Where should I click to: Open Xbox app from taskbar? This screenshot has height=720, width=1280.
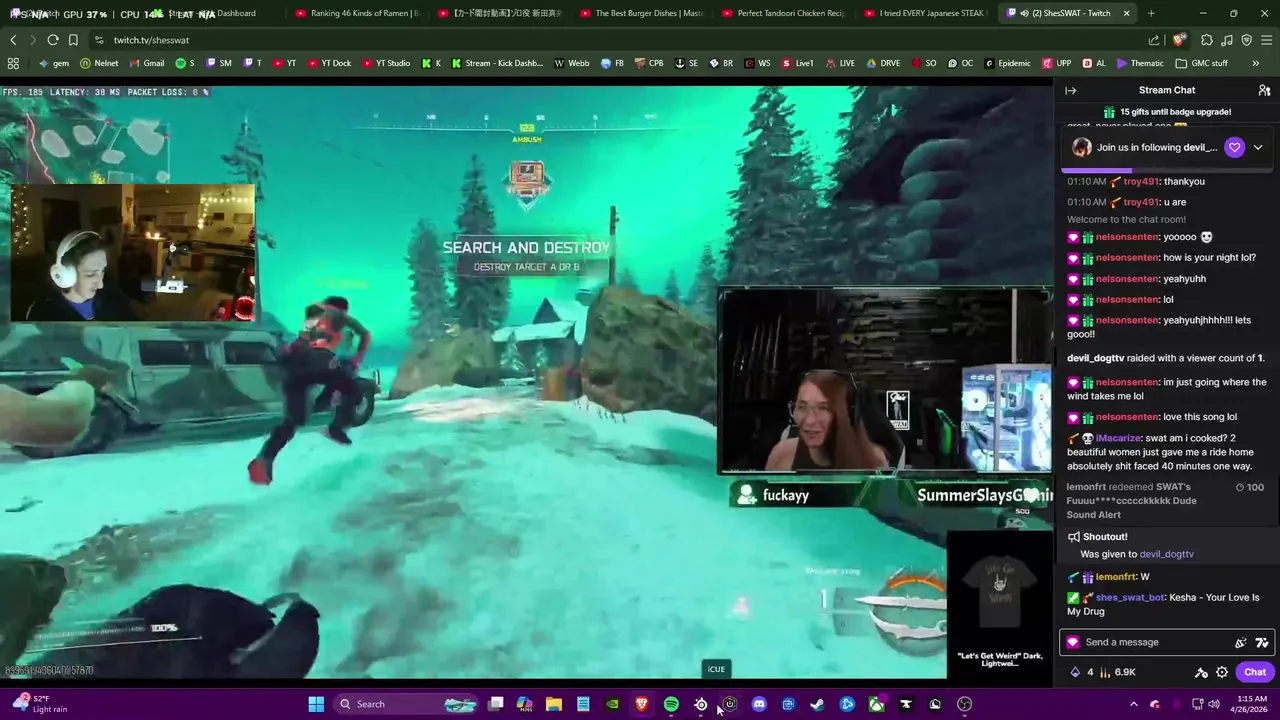876,704
